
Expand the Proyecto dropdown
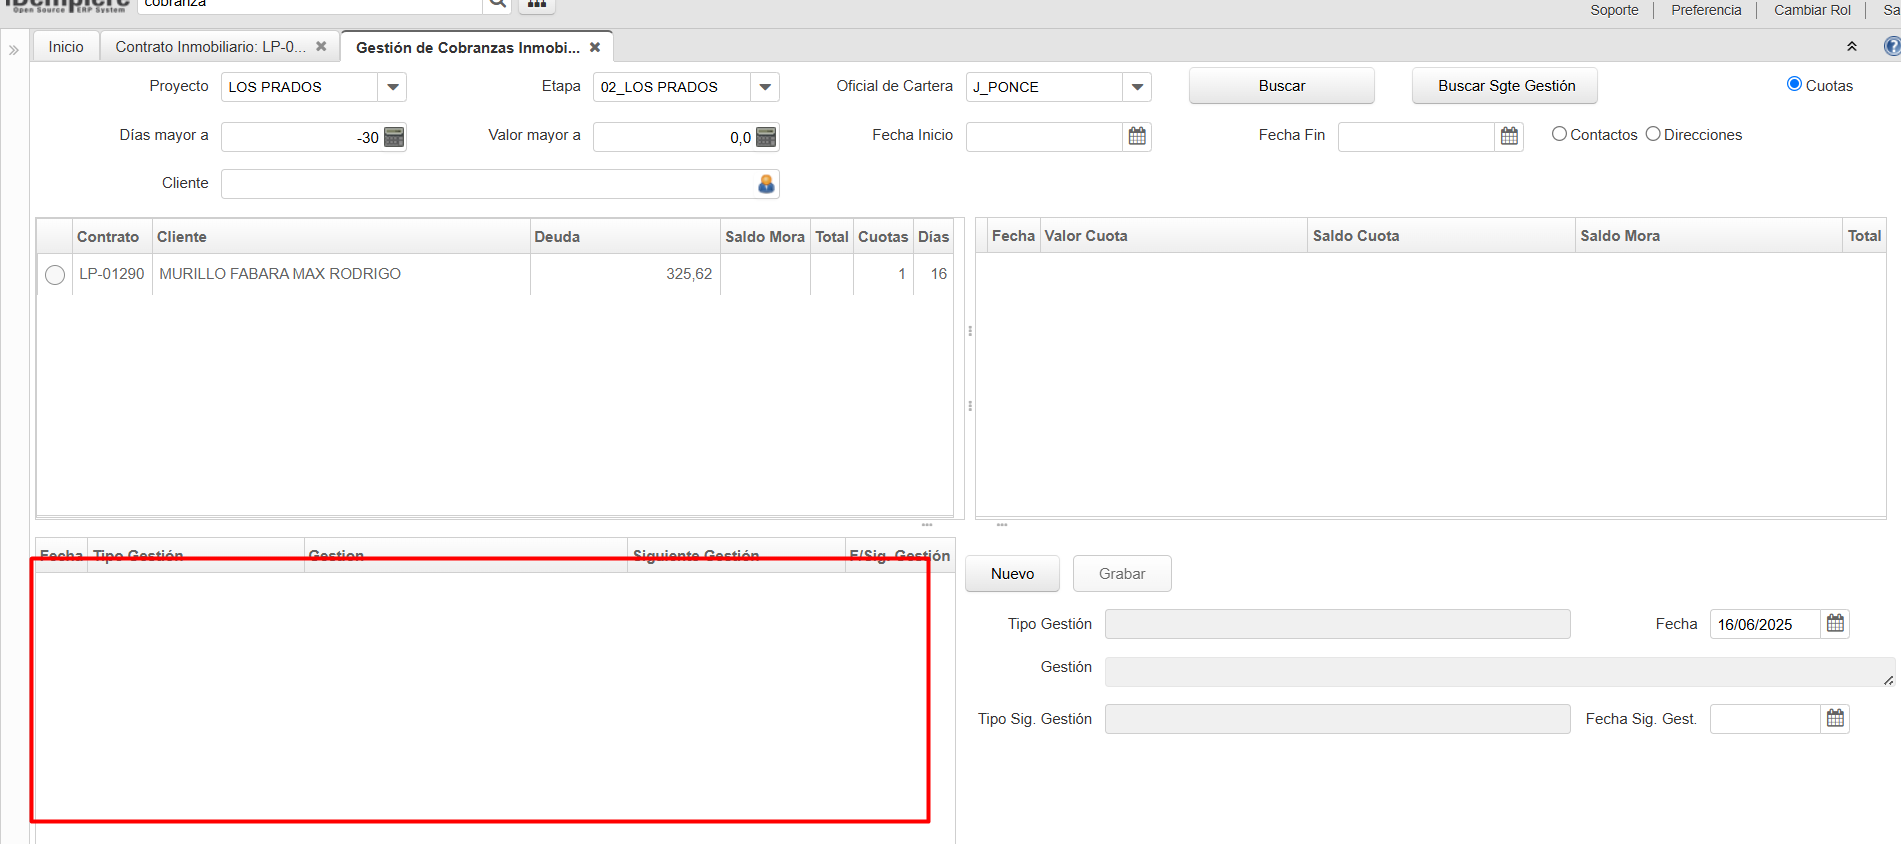[x=393, y=87]
